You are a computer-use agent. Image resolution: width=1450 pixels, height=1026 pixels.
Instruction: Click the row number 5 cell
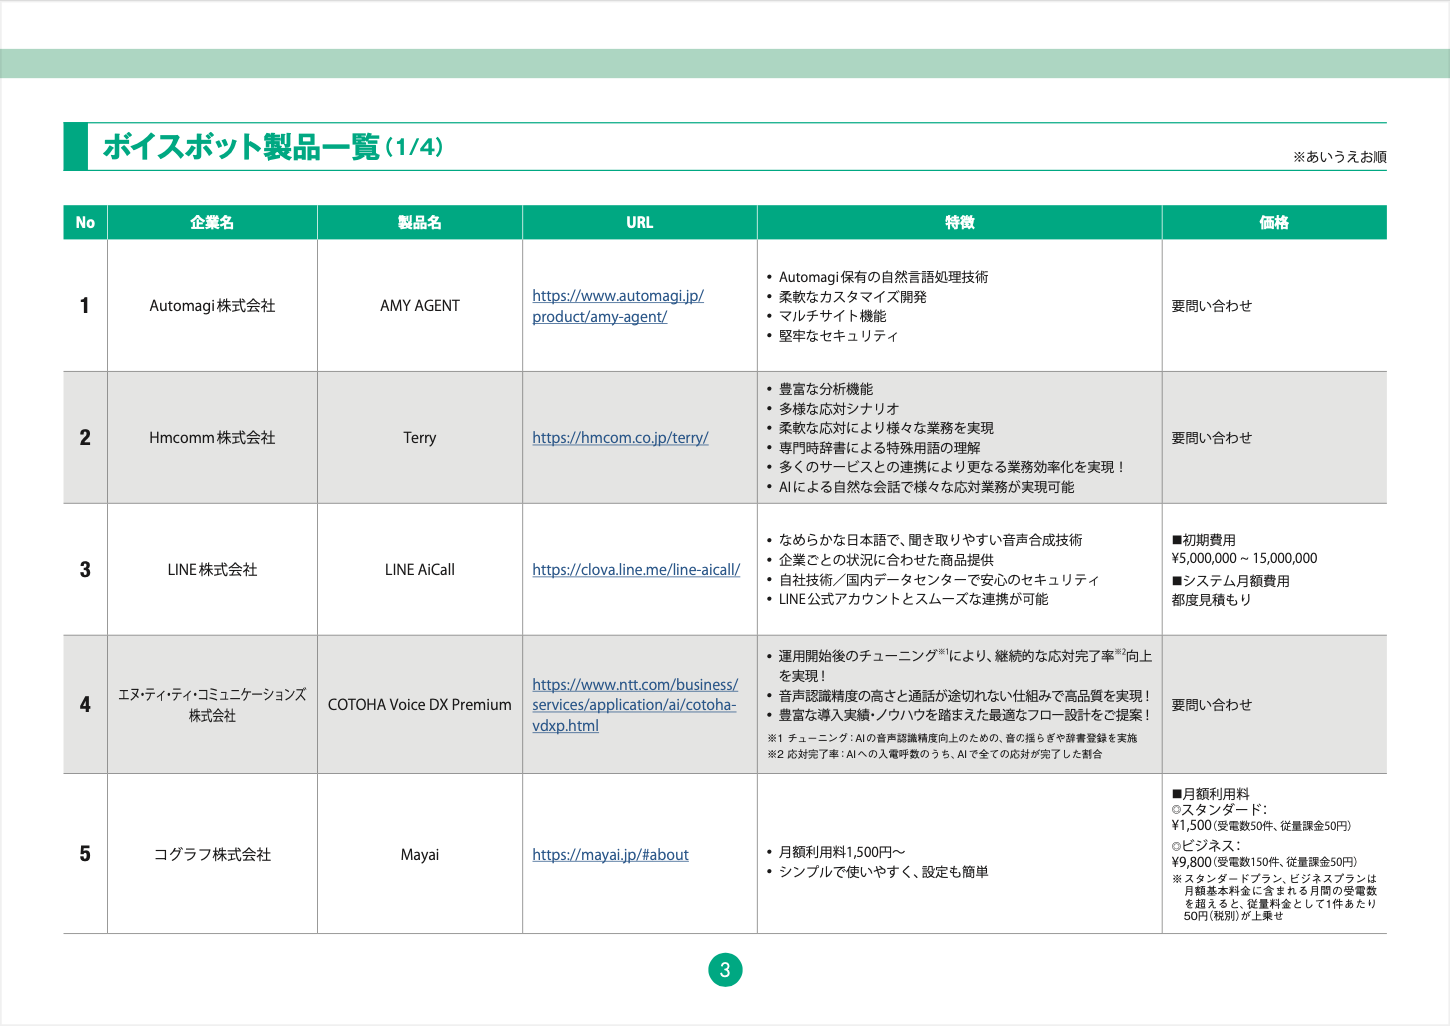click(x=85, y=855)
